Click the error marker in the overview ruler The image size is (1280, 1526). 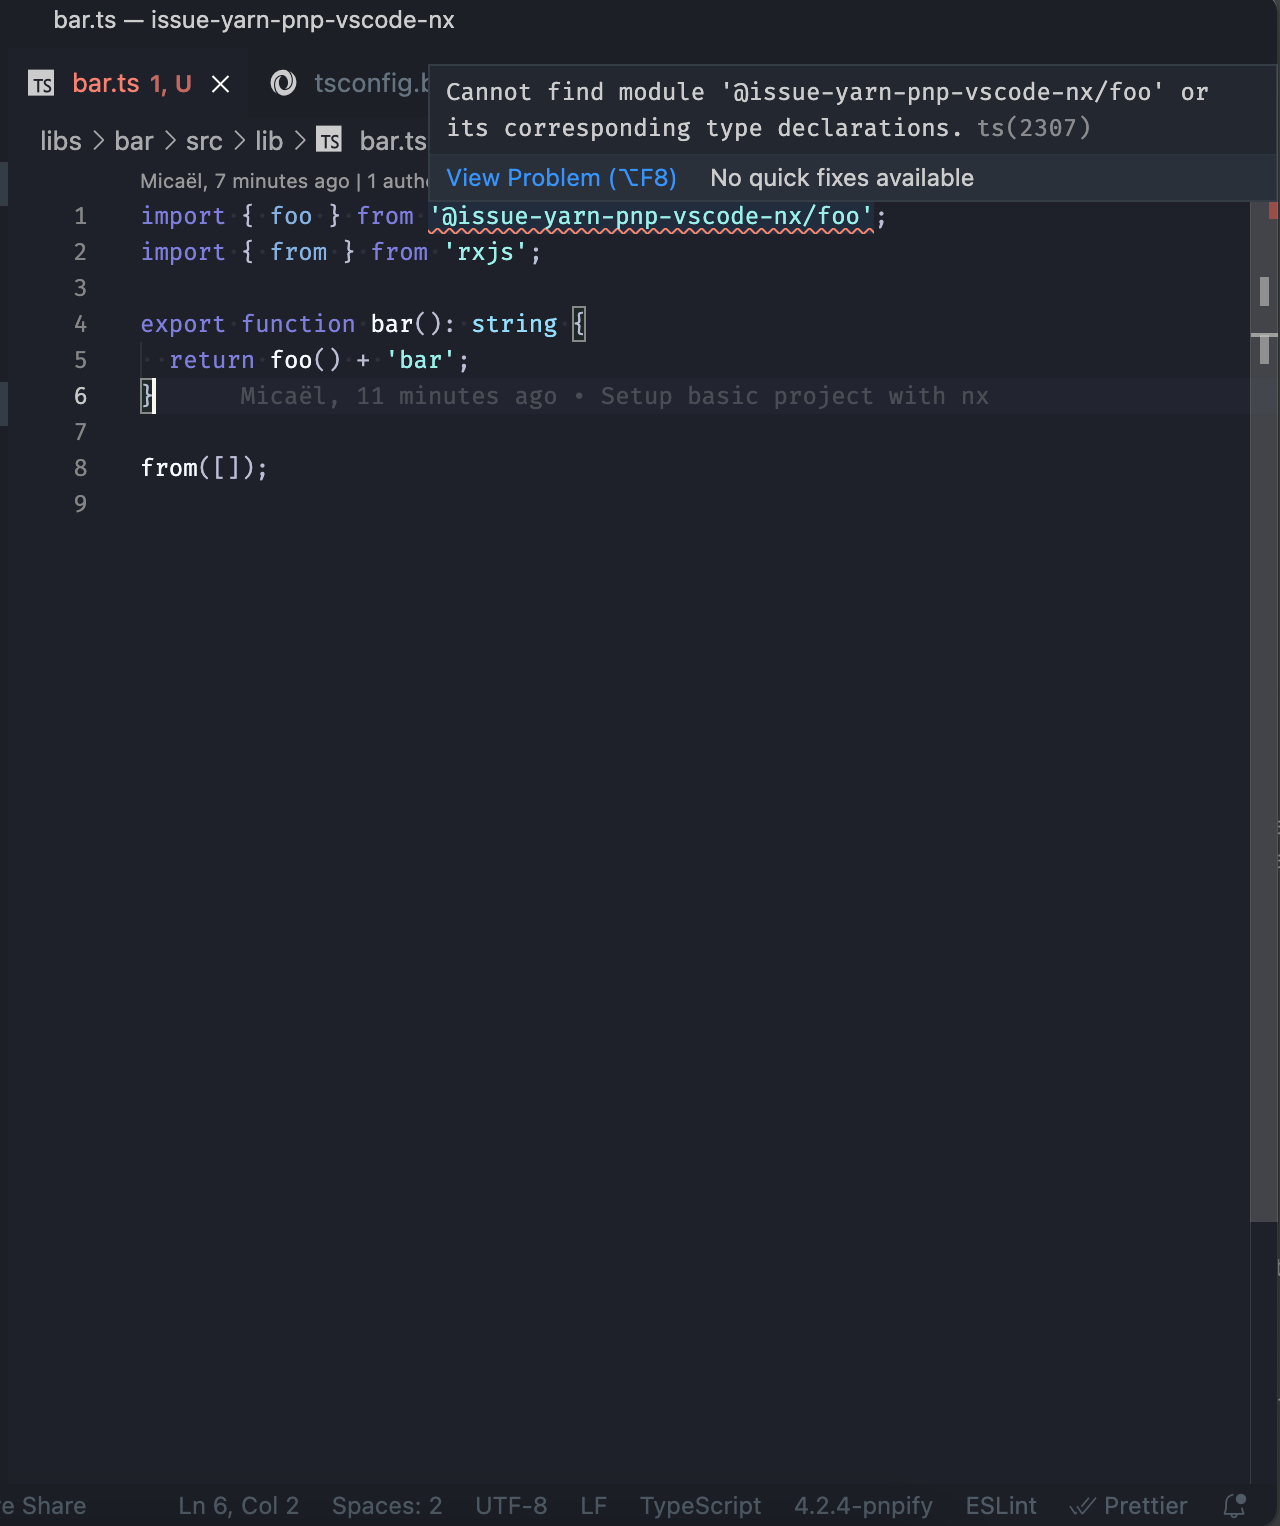pyautogui.click(x=1272, y=210)
